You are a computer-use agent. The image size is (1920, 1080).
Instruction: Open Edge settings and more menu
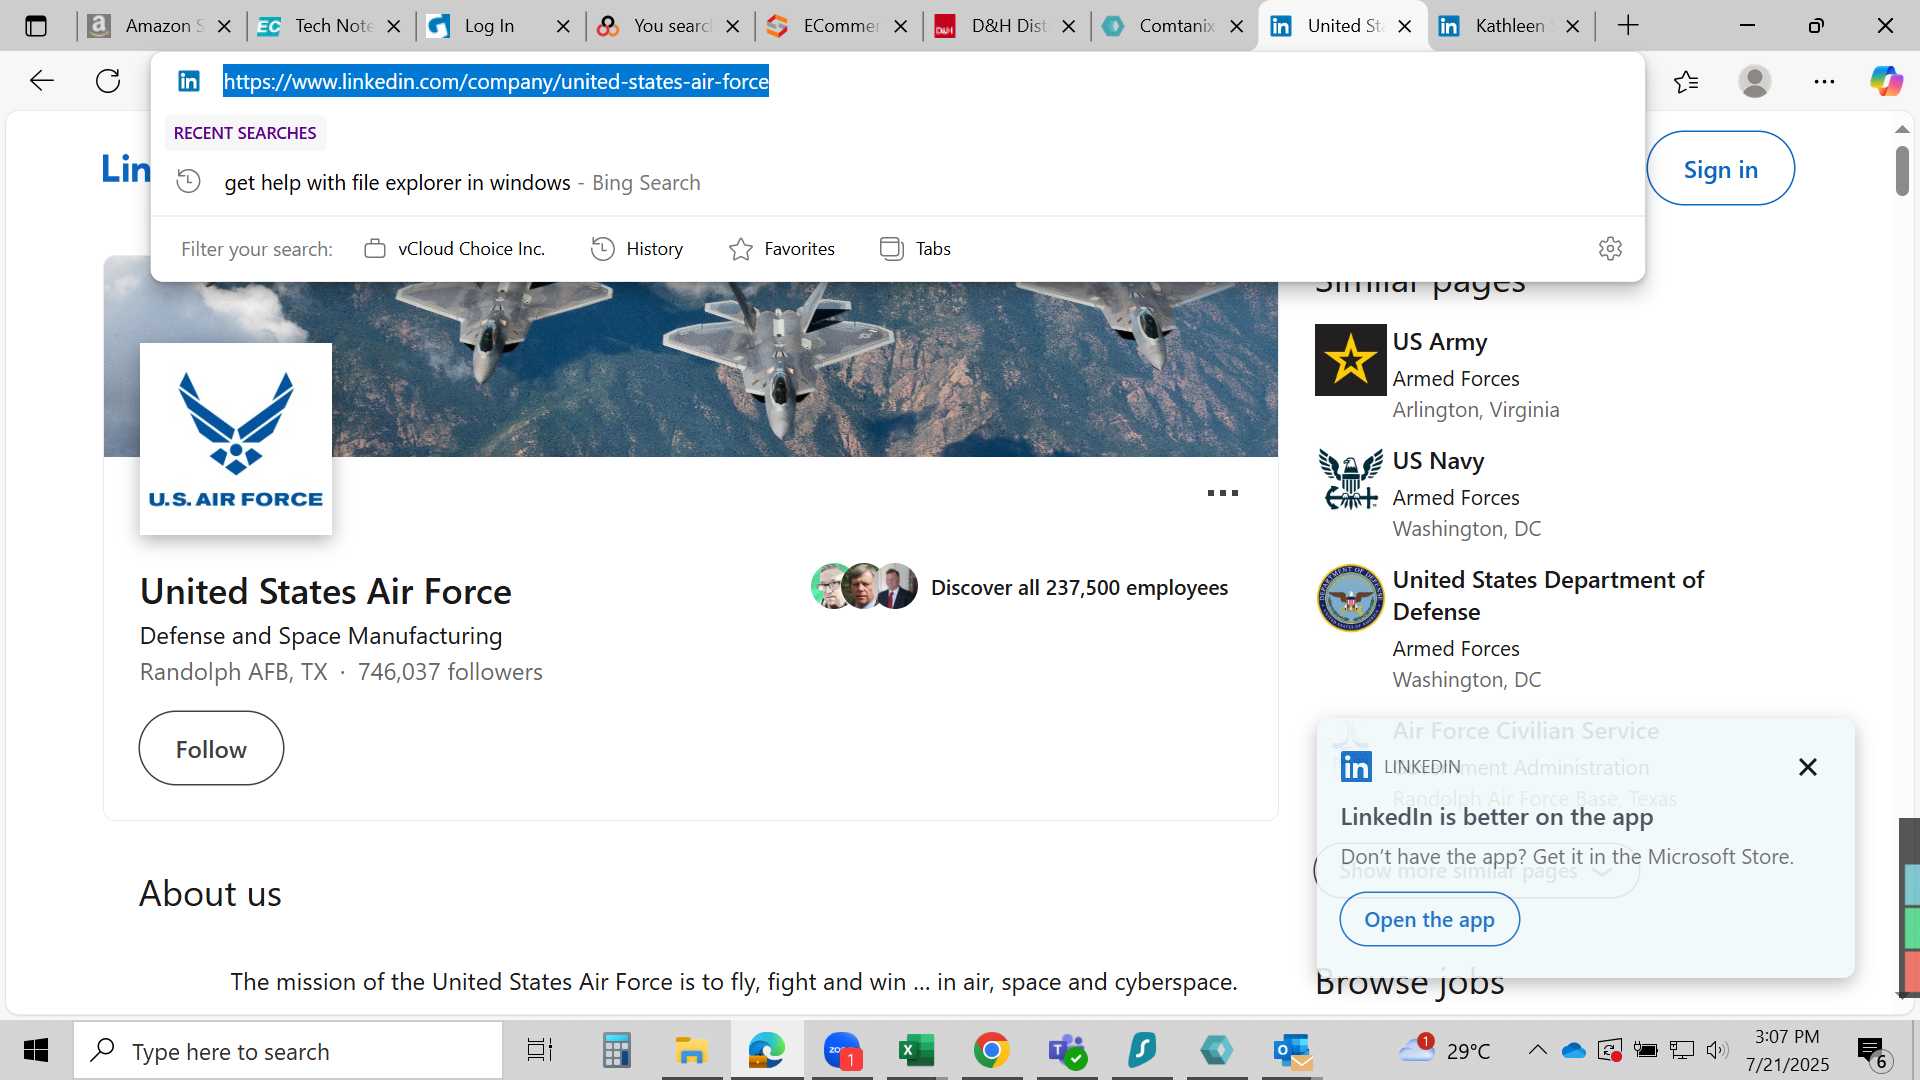[x=1824, y=81]
